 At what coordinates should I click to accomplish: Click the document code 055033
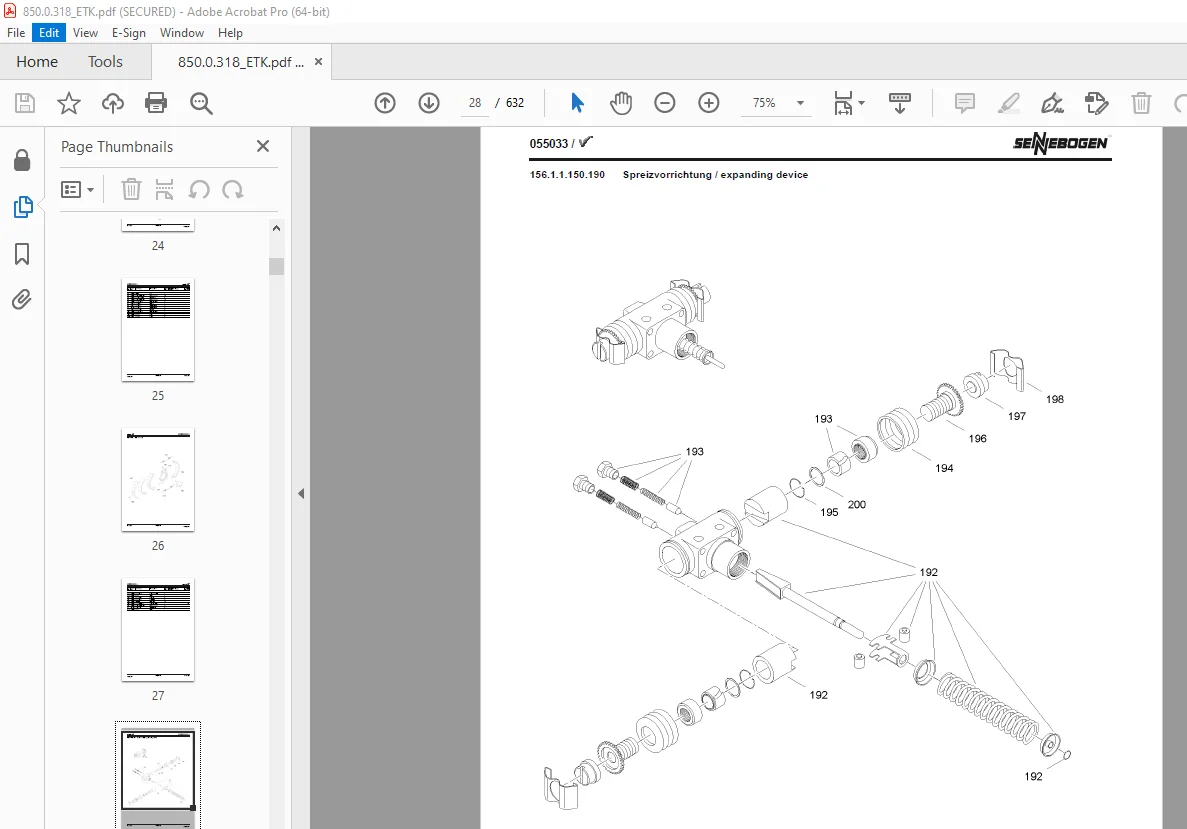coord(549,144)
